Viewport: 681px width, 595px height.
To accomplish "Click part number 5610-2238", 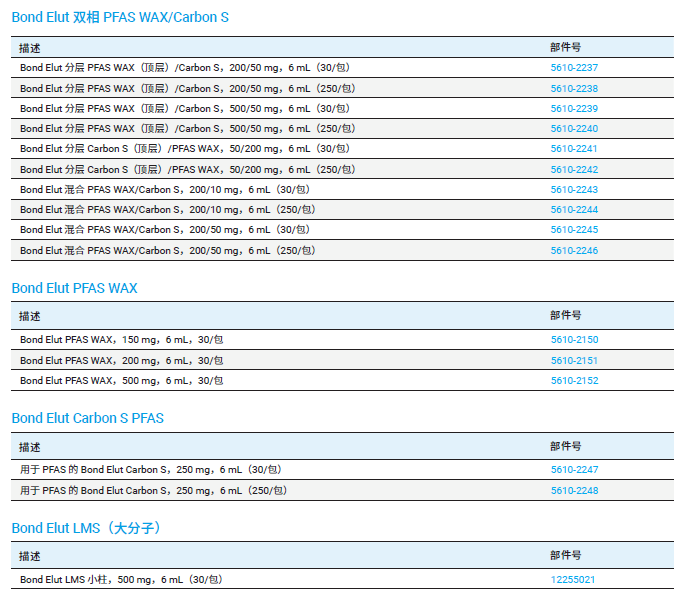I will click(574, 88).
